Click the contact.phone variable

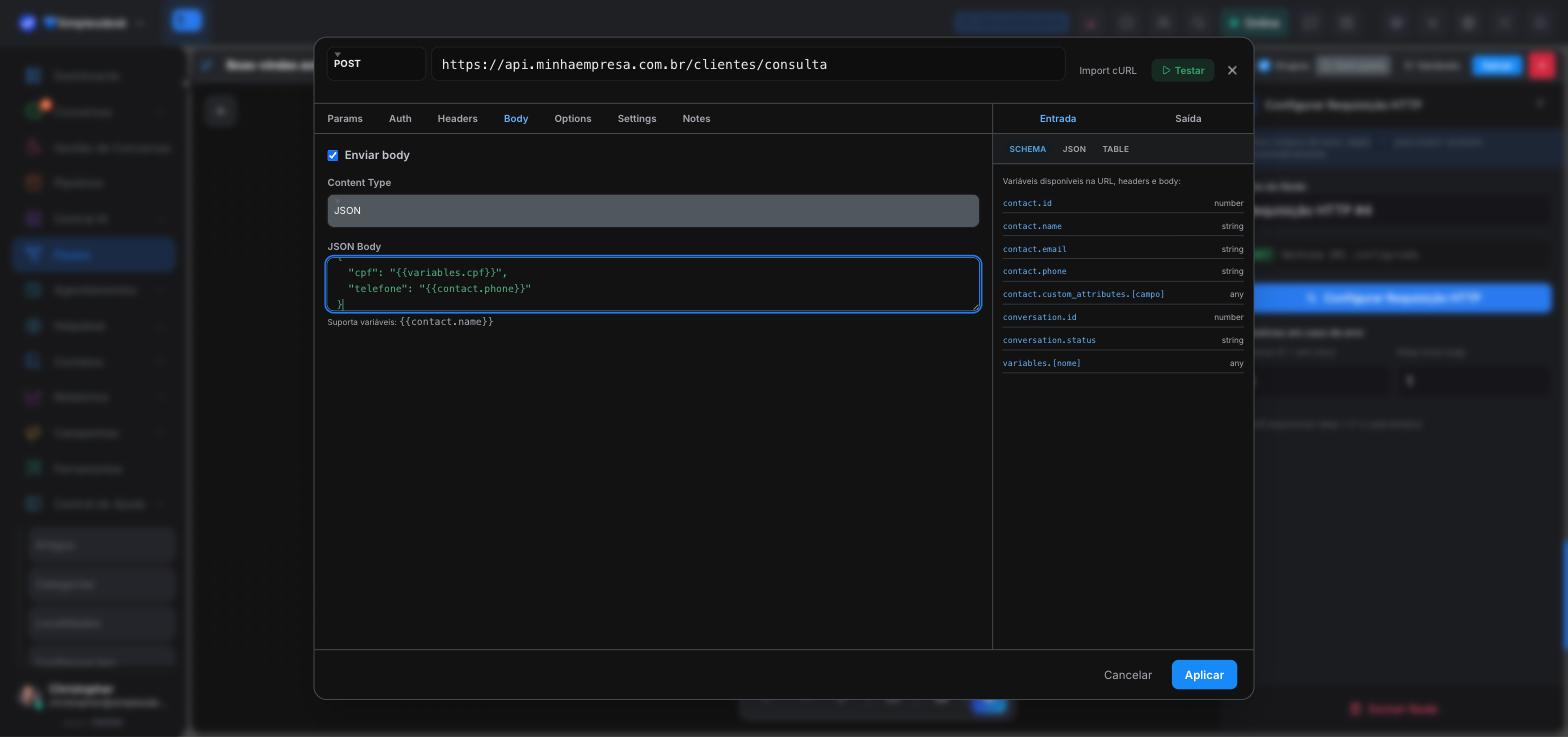point(1034,271)
